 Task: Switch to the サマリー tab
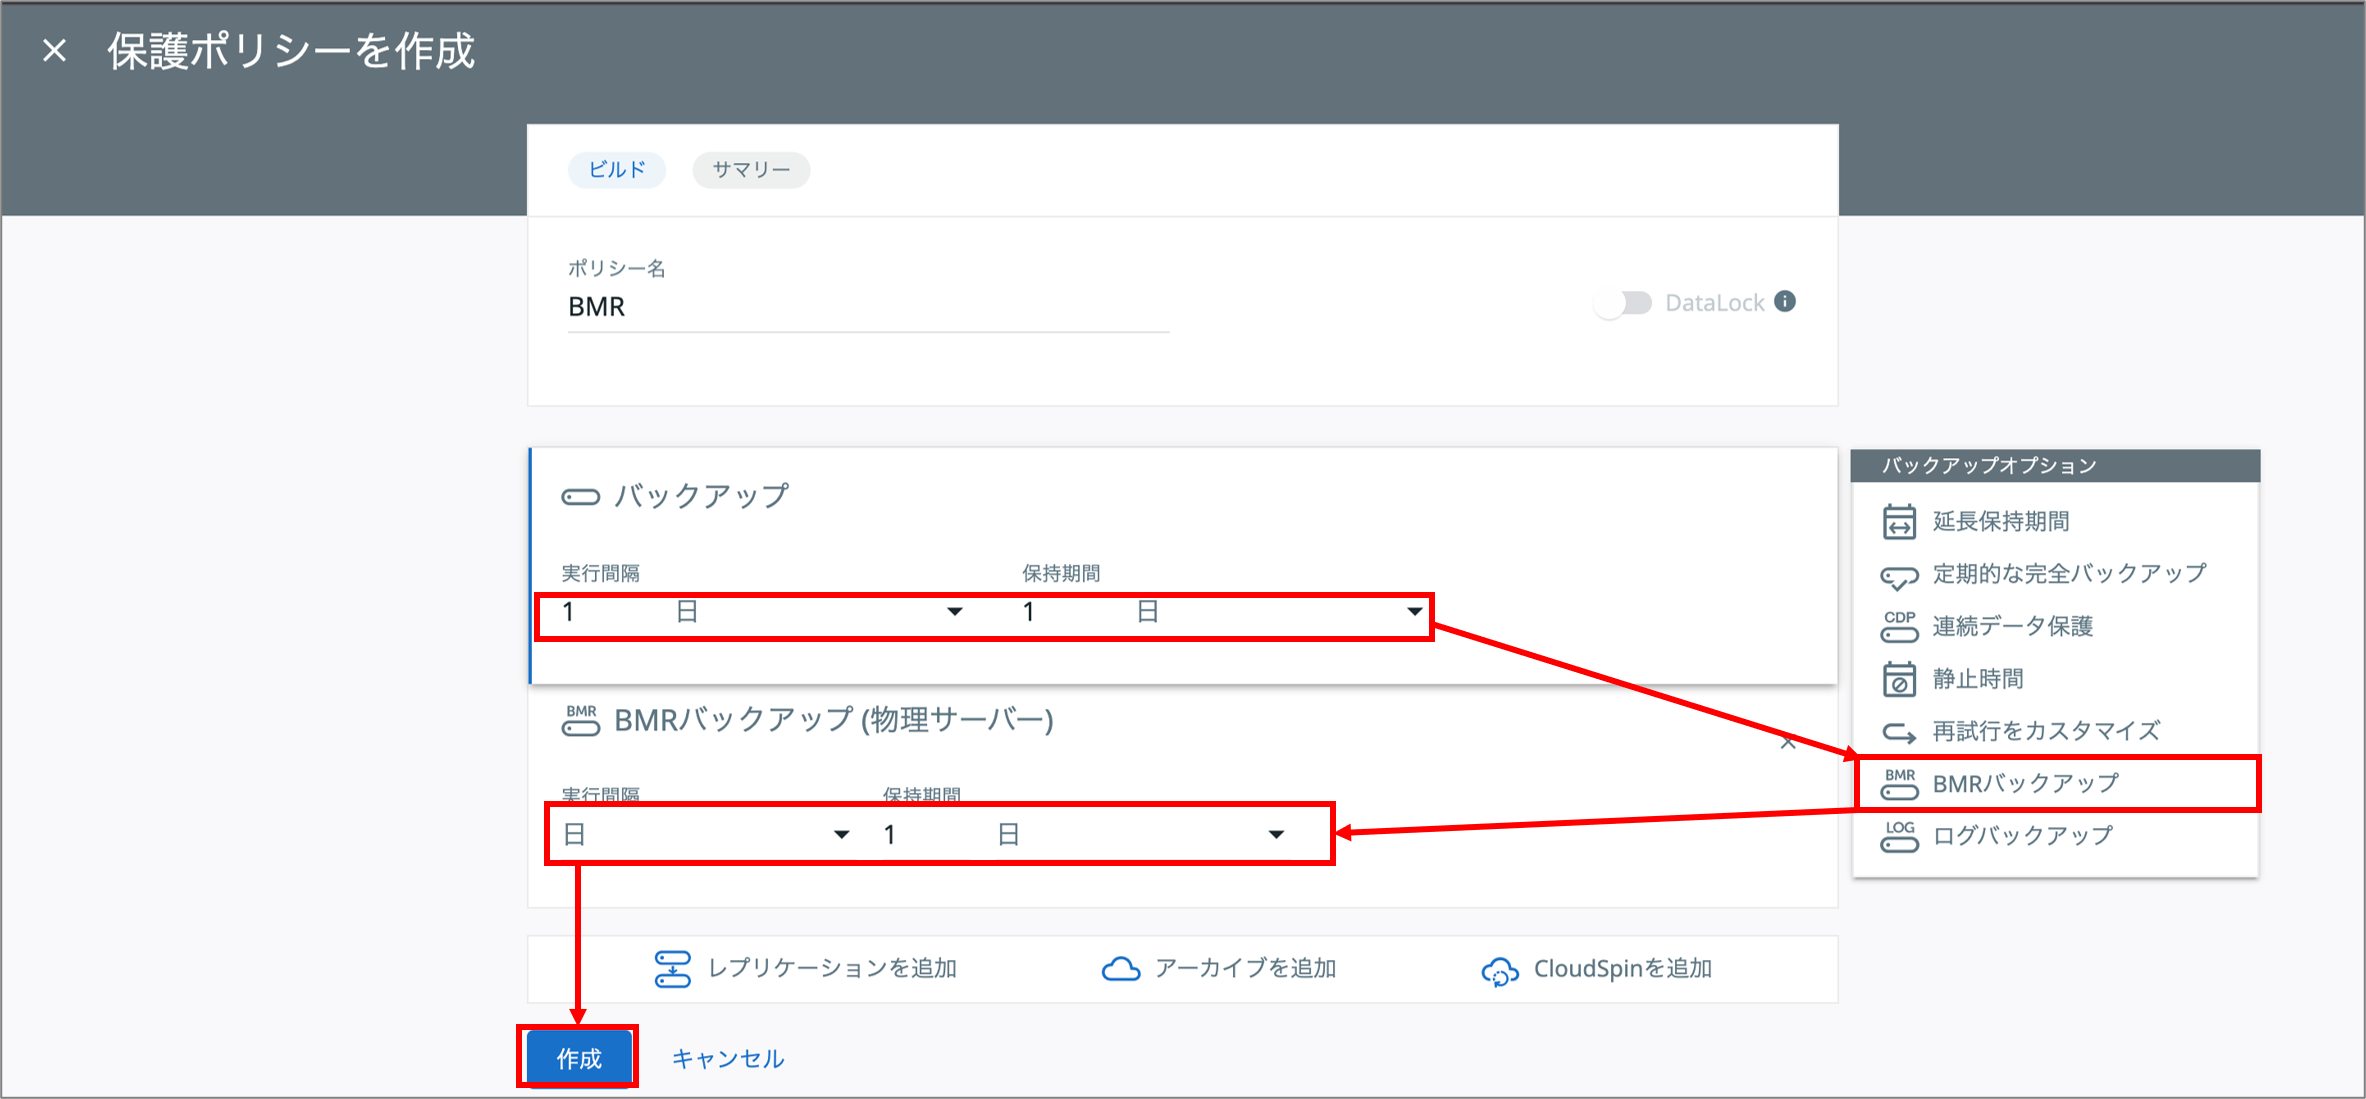point(750,170)
